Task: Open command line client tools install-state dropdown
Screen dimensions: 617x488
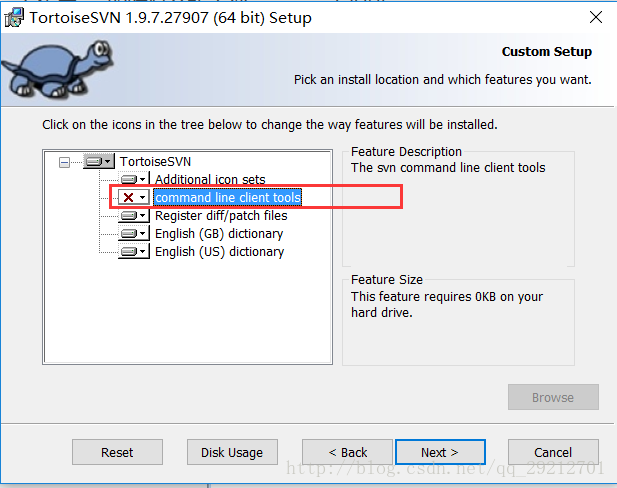Action: 133,198
